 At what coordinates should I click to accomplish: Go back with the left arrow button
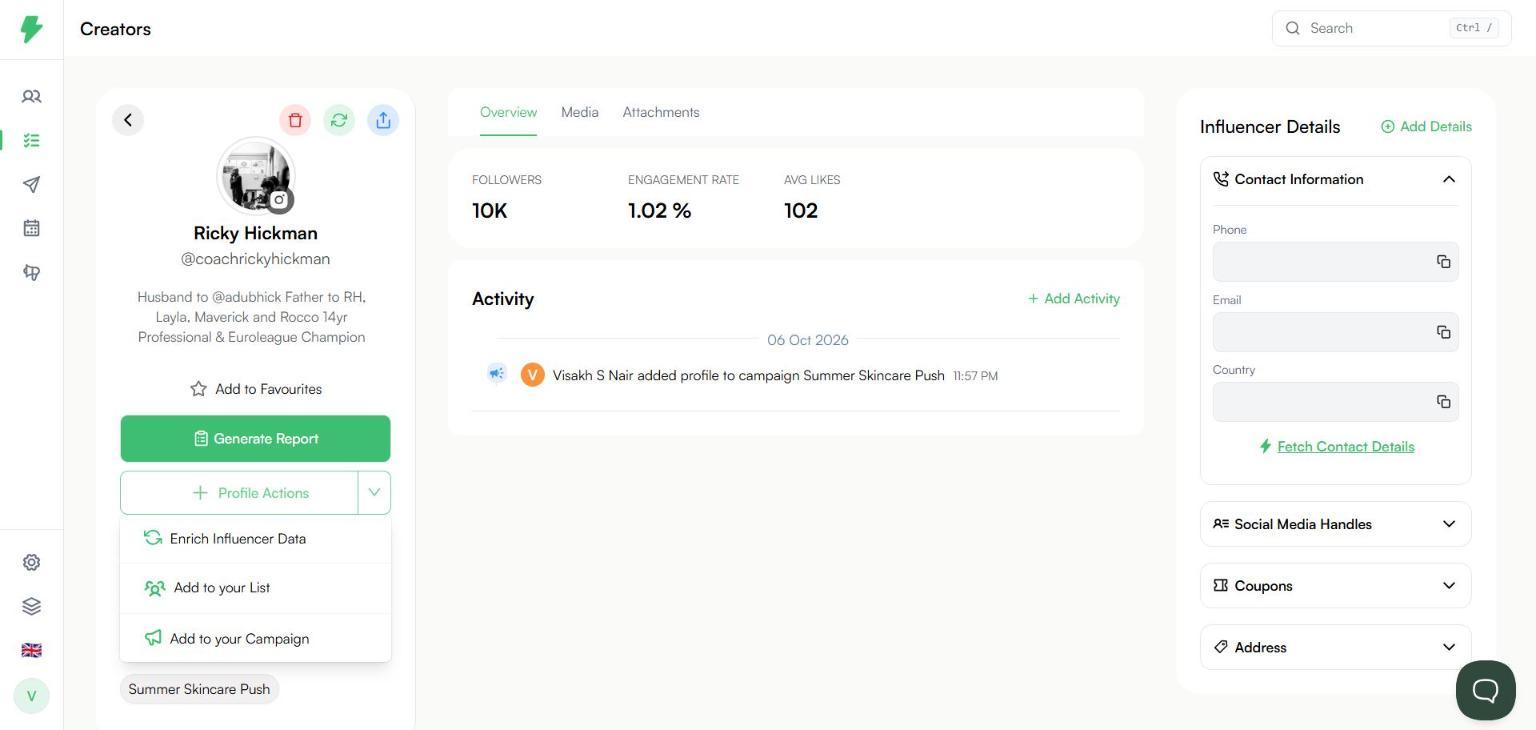pyautogui.click(x=128, y=120)
